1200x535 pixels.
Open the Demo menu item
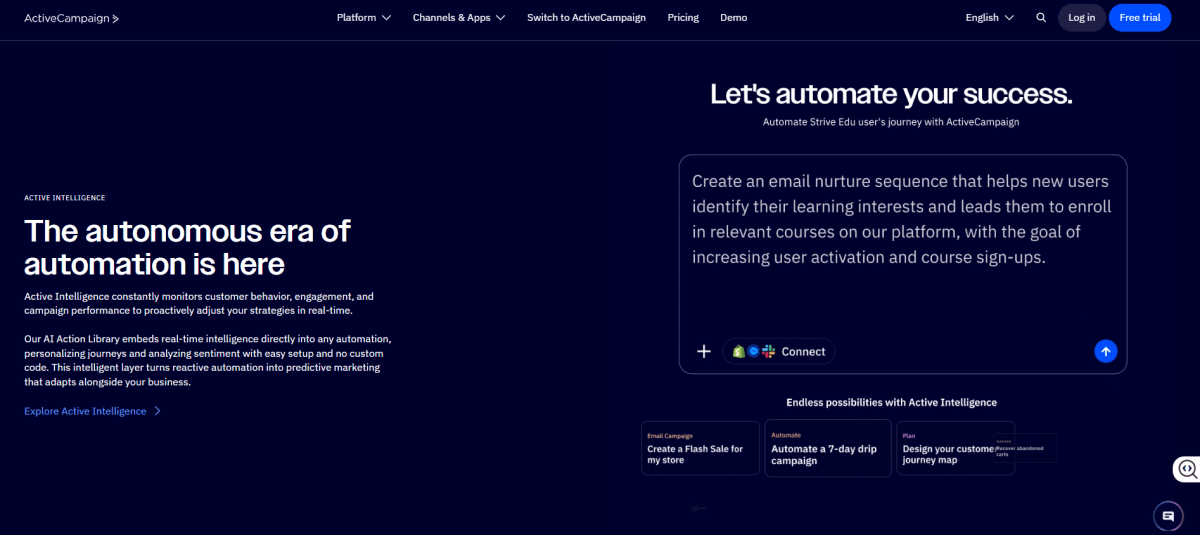pyautogui.click(x=733, y=18)
